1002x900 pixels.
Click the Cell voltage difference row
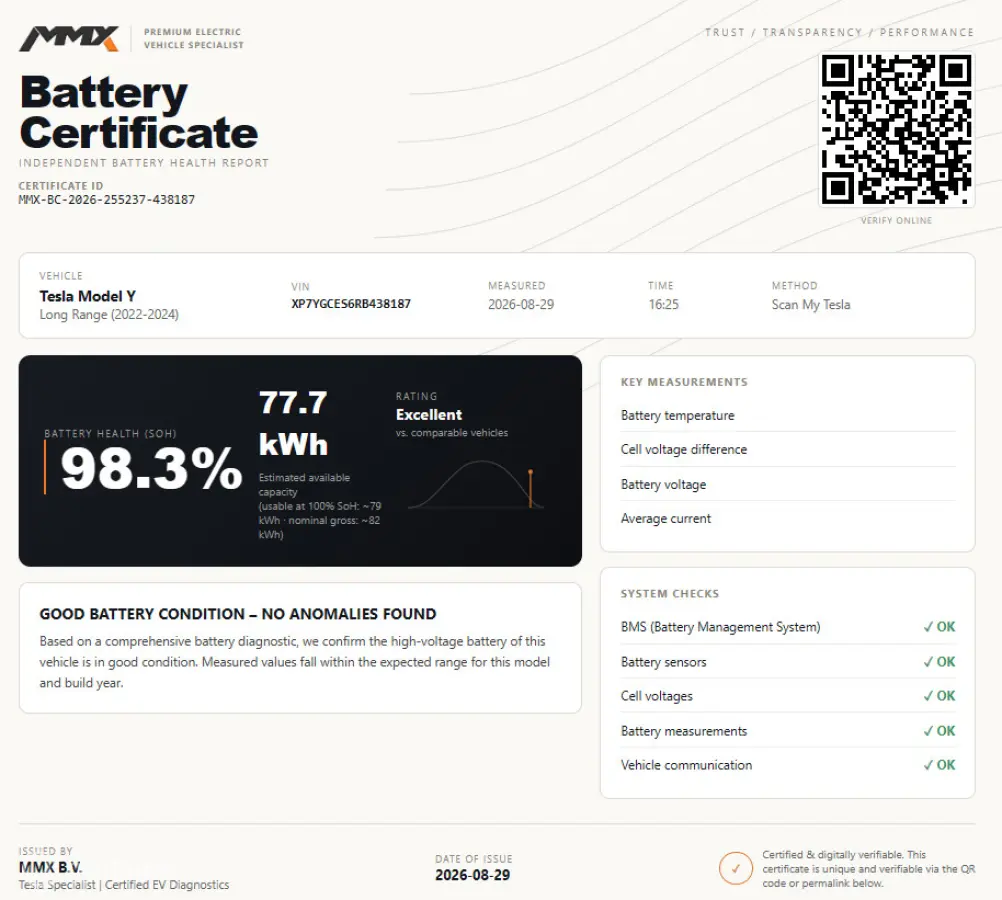788,449
